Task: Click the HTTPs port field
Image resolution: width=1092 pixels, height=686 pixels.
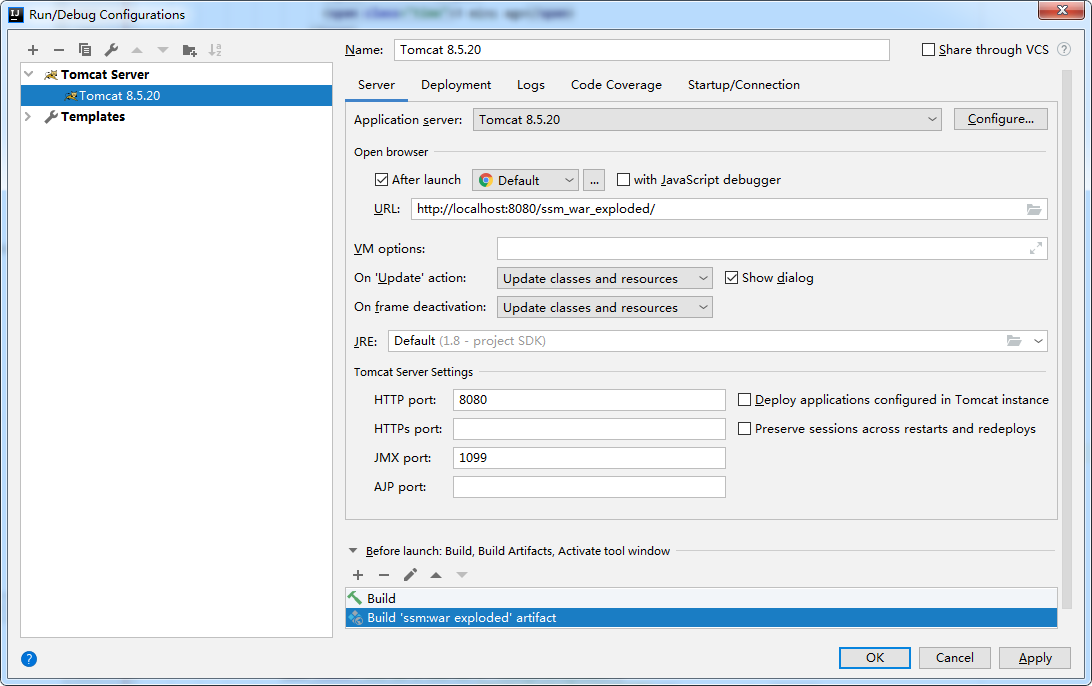Action: coord(589,429)
